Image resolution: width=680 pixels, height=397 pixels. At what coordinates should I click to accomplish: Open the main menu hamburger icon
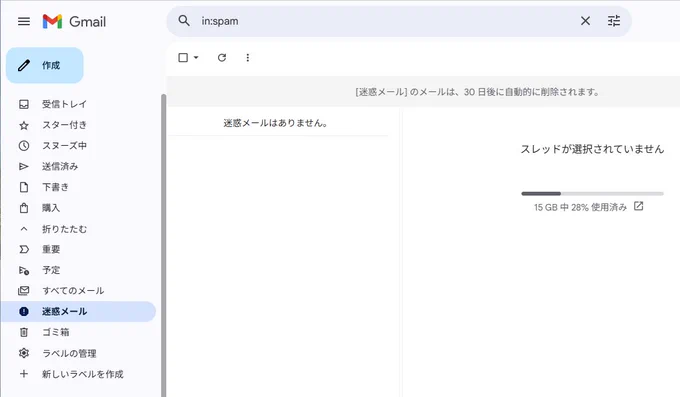coord(24,21)
